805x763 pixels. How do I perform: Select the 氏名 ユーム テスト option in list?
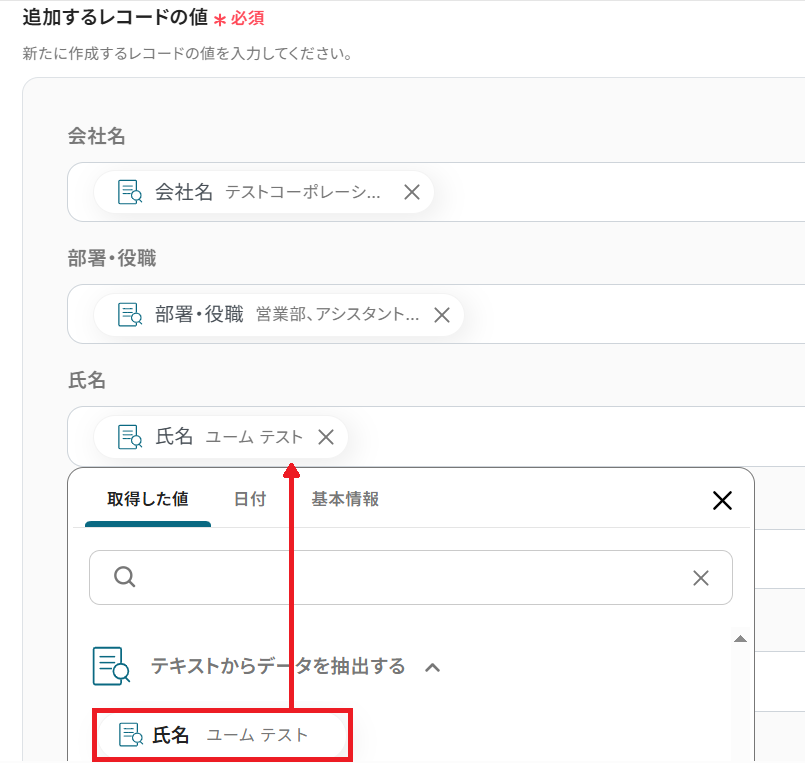222,735
